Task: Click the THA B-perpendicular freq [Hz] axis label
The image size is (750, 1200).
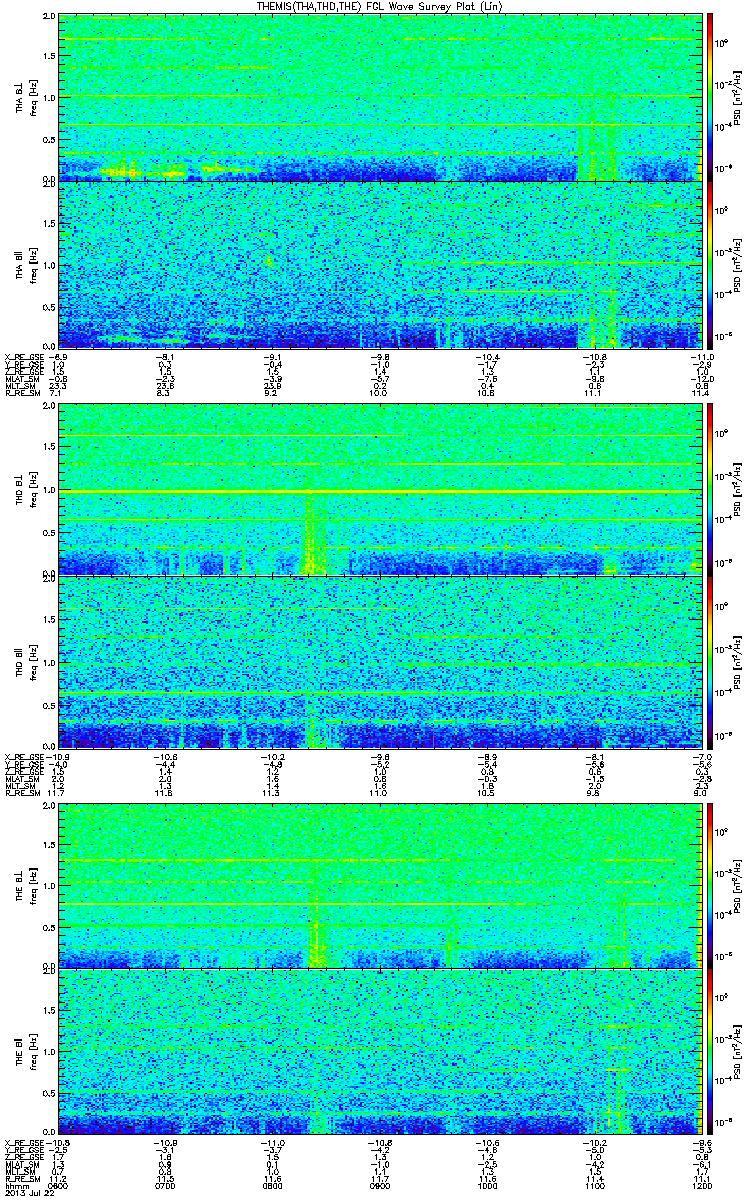Action: pos(33,98)
